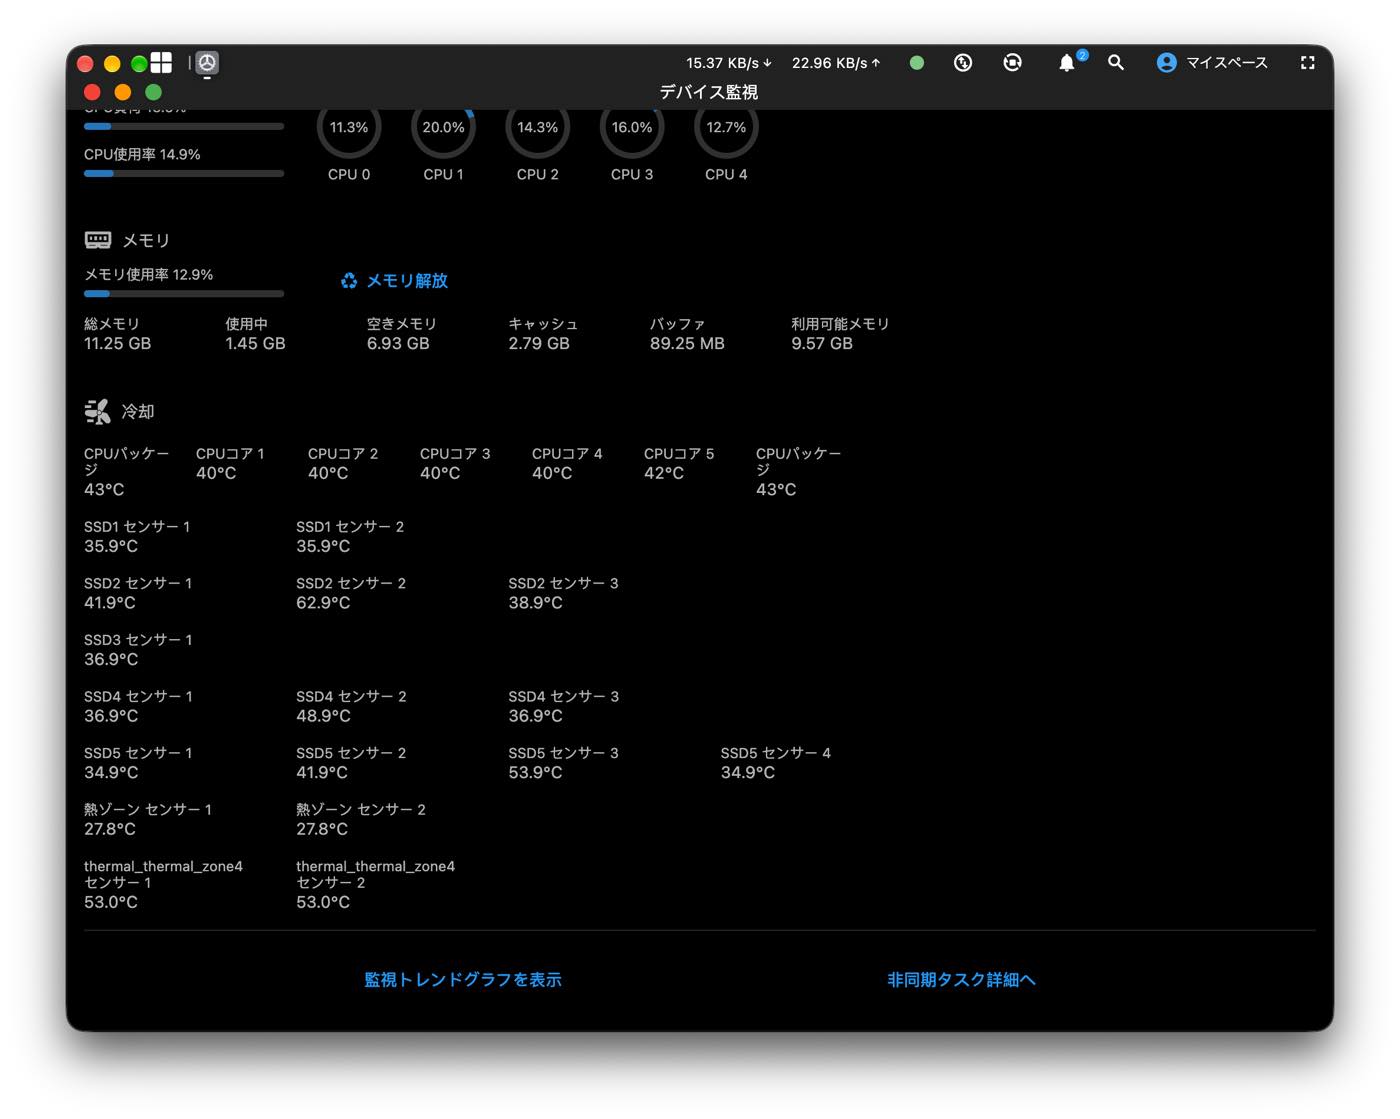The width and height of the screenshot is (1400, 1119).
Task: Open マイスペース user menu
Action: (1226, 62)
